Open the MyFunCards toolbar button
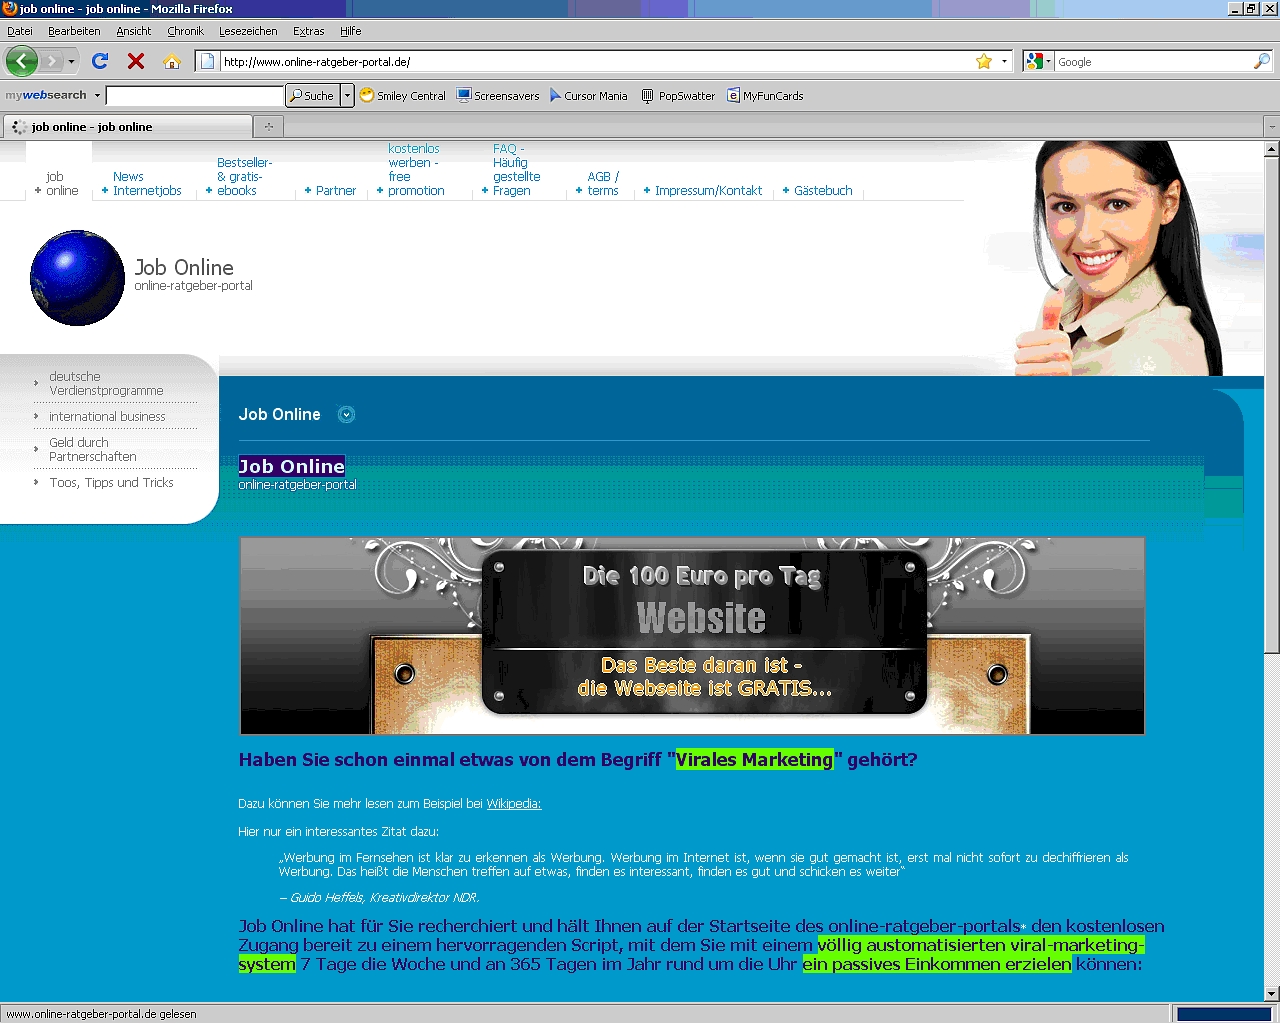 click(765, 96)
